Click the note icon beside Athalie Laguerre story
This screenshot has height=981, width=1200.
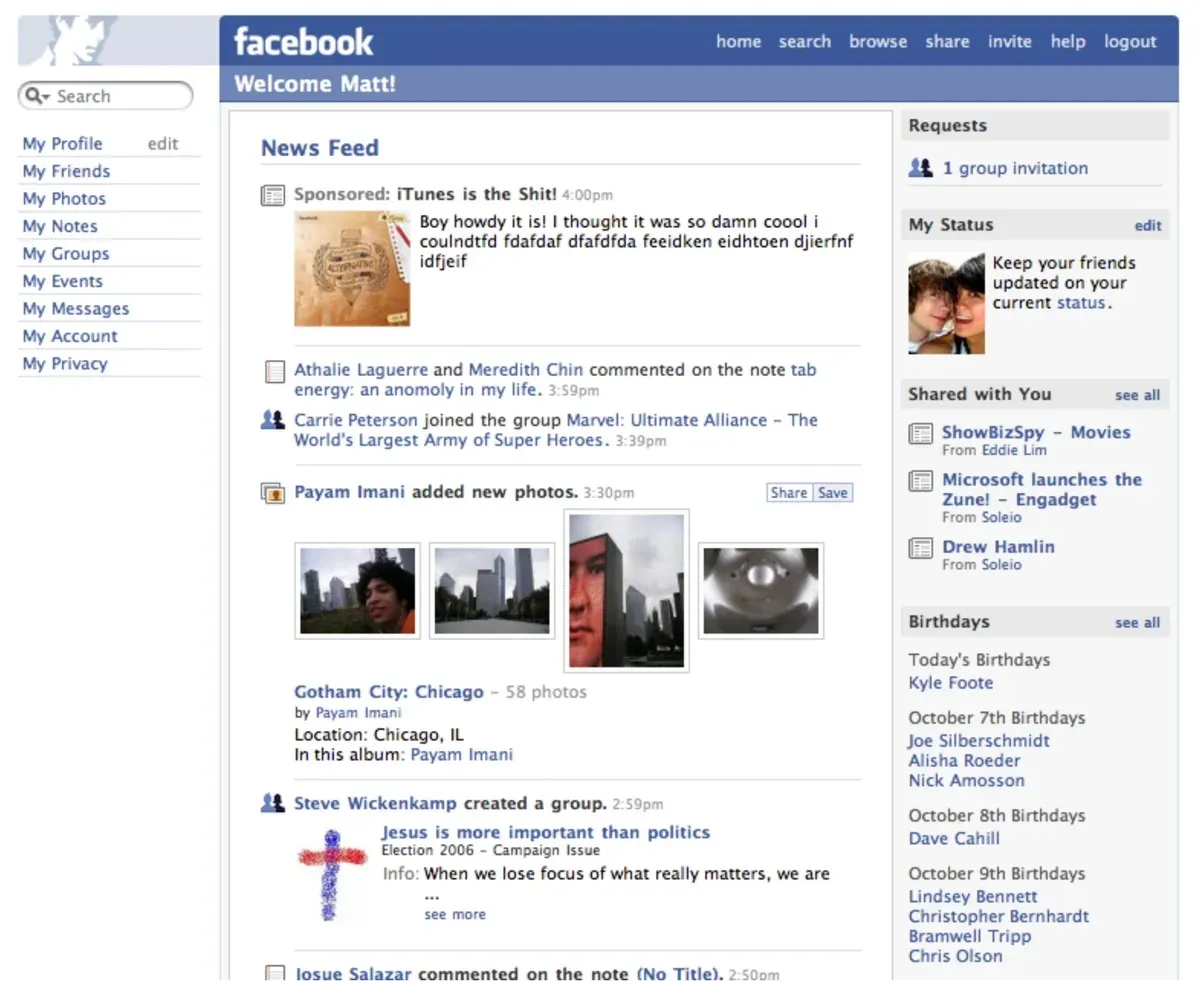pyautogui.click(x=274, y=372)
